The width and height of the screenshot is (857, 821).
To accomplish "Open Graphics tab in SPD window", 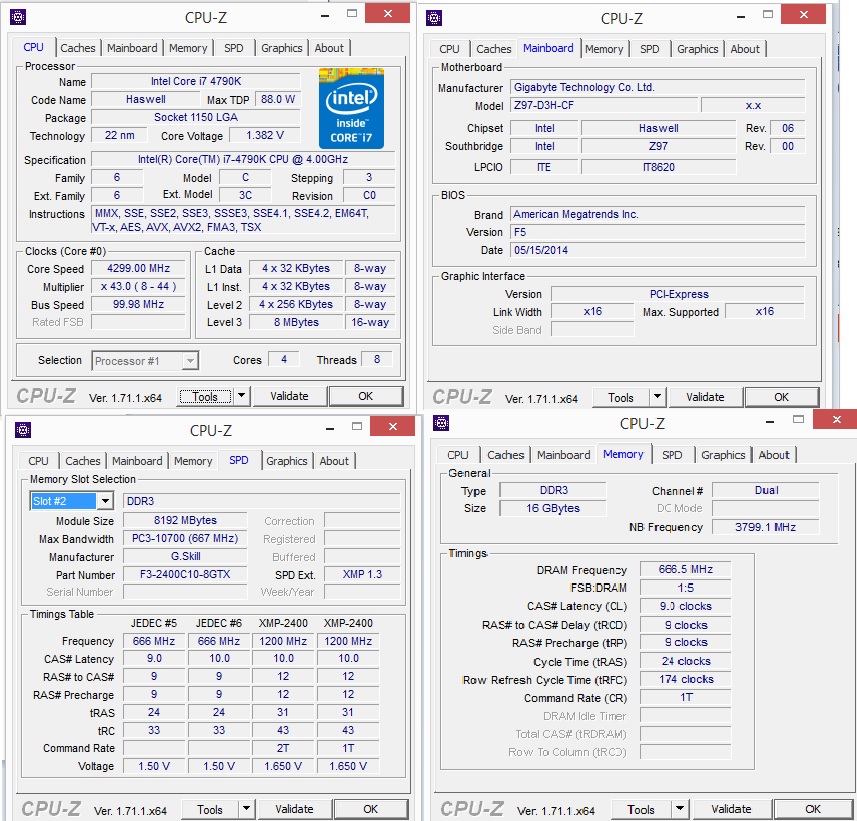I will point(286,461).
